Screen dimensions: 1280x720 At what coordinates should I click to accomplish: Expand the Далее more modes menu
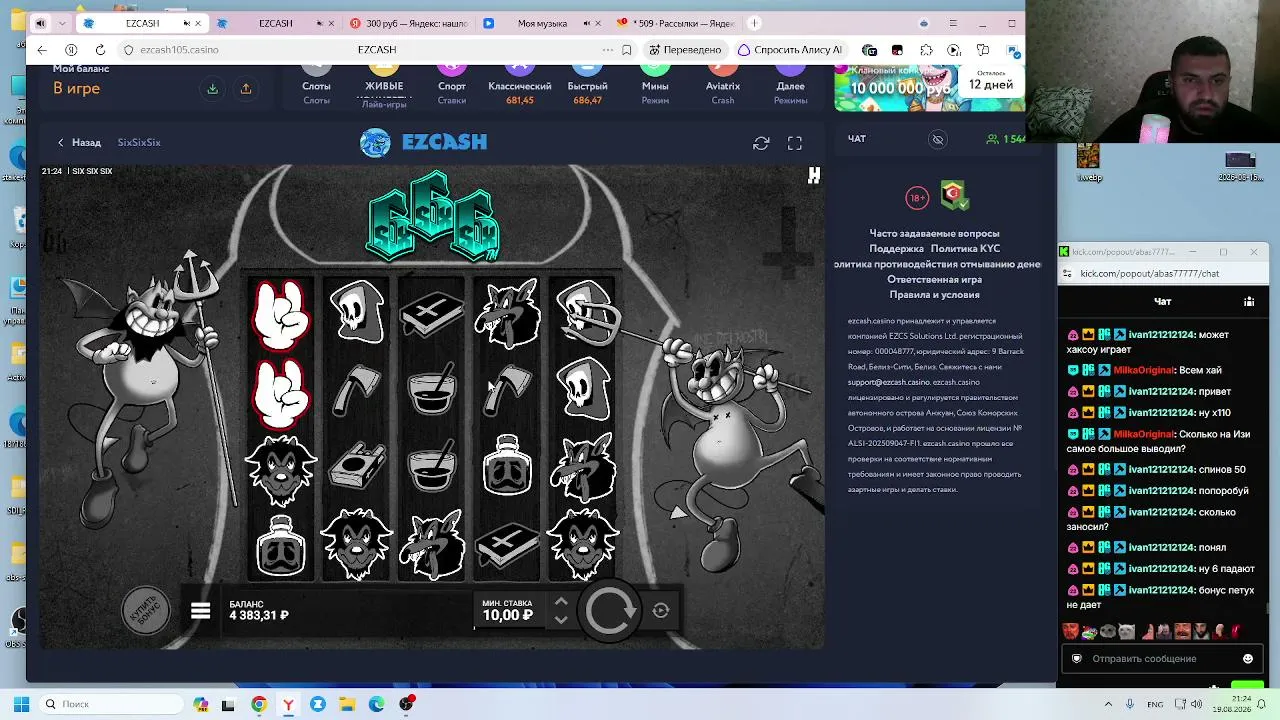(790, 85)
